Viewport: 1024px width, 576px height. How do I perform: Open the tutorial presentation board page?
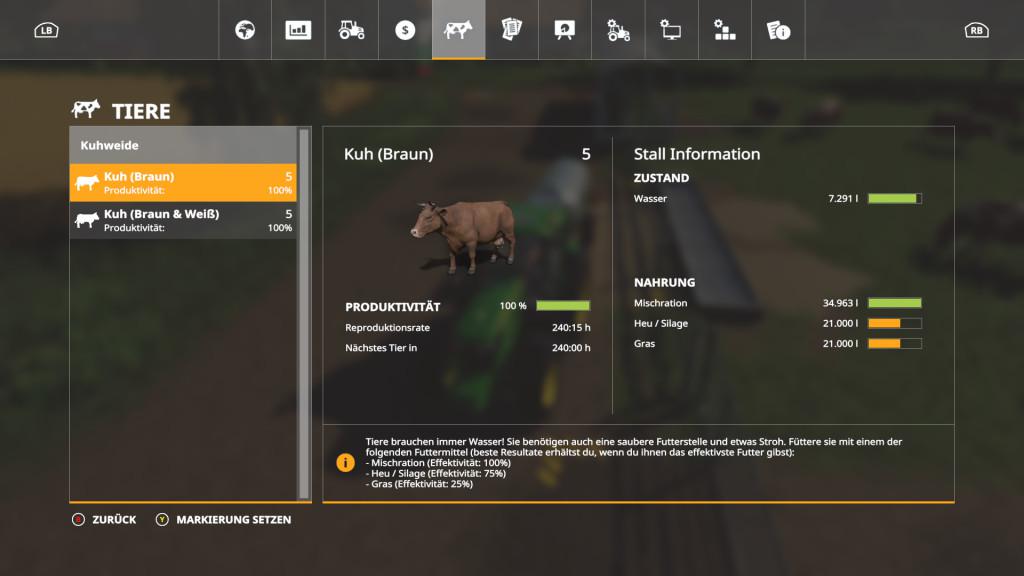pyautogui.click(x=565, y=30)
